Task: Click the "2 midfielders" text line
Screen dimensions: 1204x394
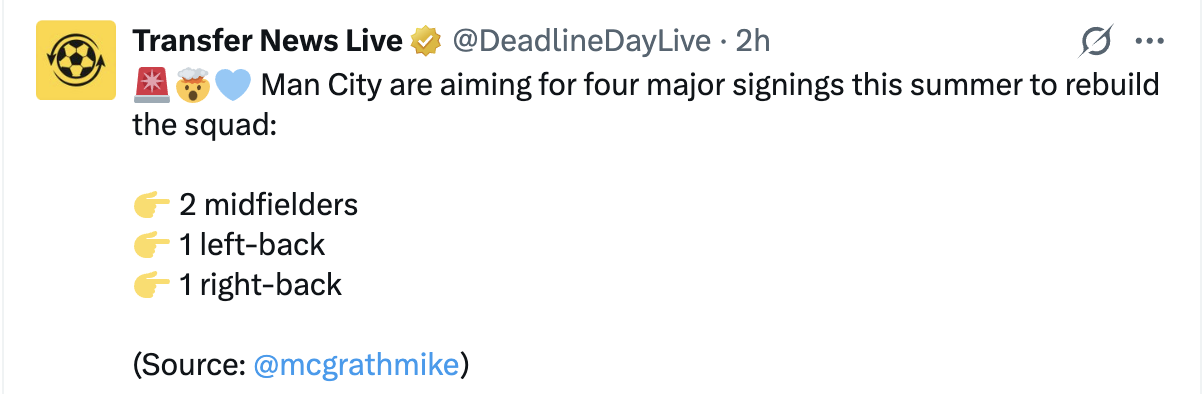Action: (x=268, y=205)
